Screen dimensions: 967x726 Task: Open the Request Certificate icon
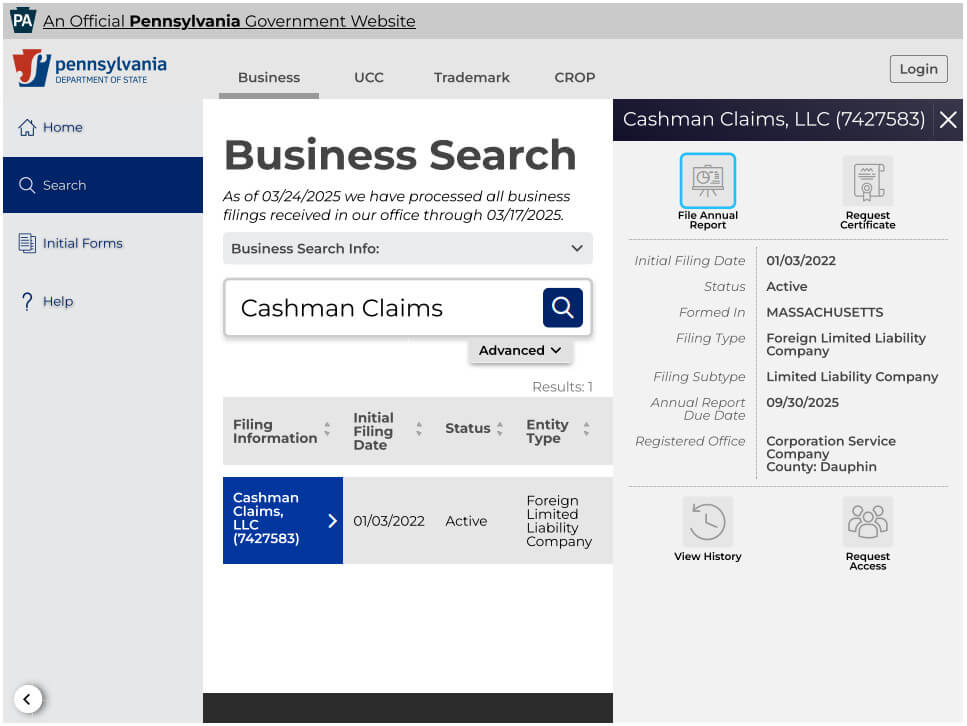point(867,181)
